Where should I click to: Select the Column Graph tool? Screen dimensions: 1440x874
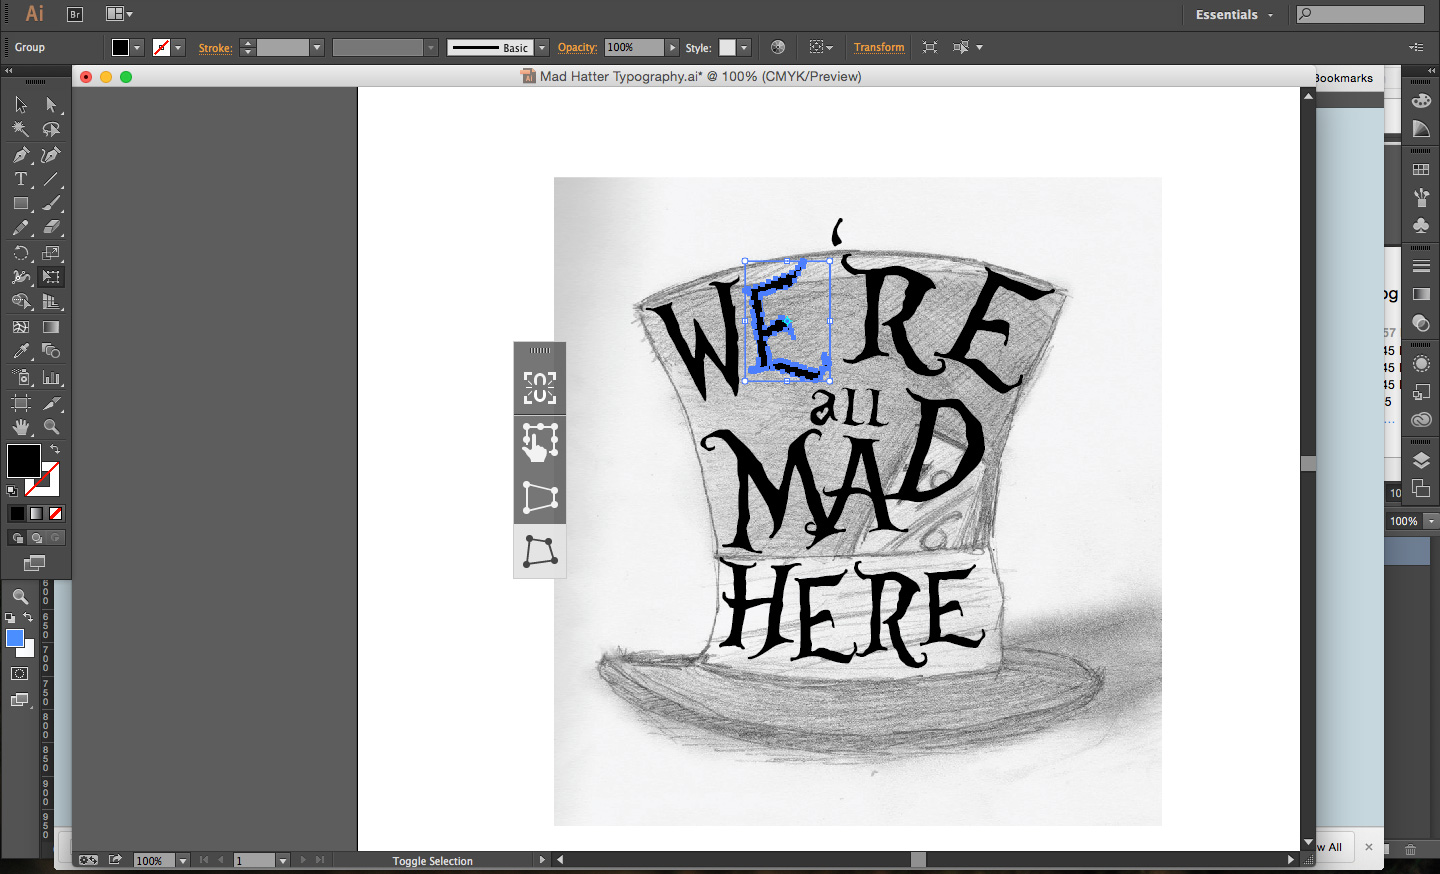click(x=51, y=377)
